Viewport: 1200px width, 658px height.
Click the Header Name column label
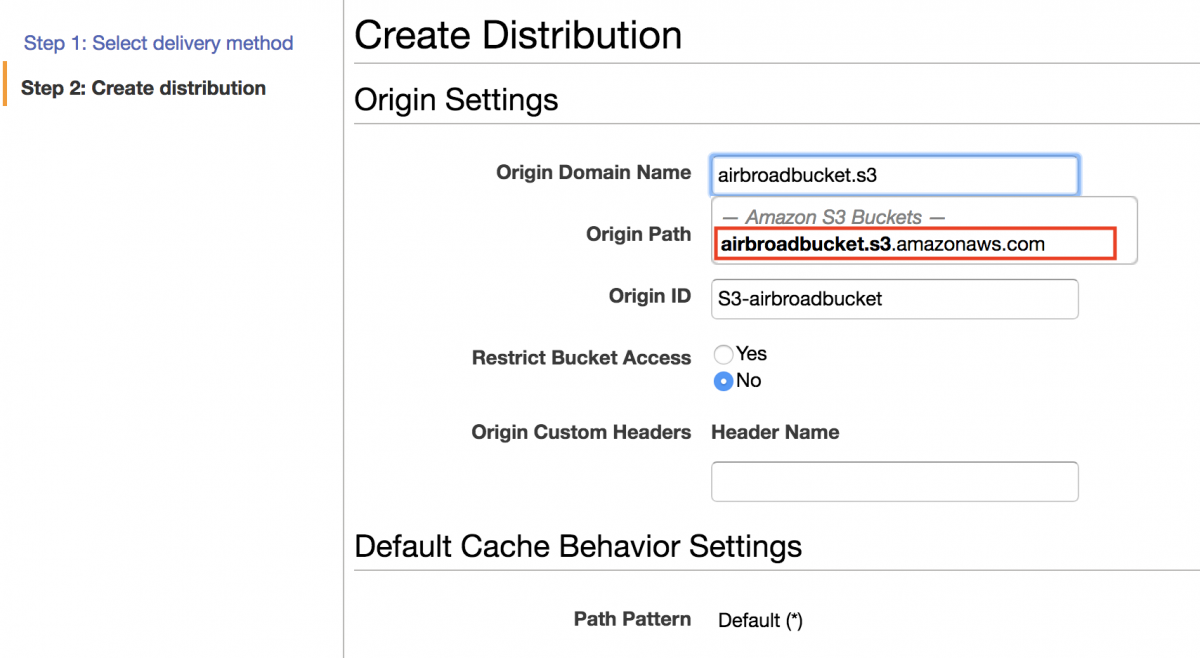tap(775, 432)
